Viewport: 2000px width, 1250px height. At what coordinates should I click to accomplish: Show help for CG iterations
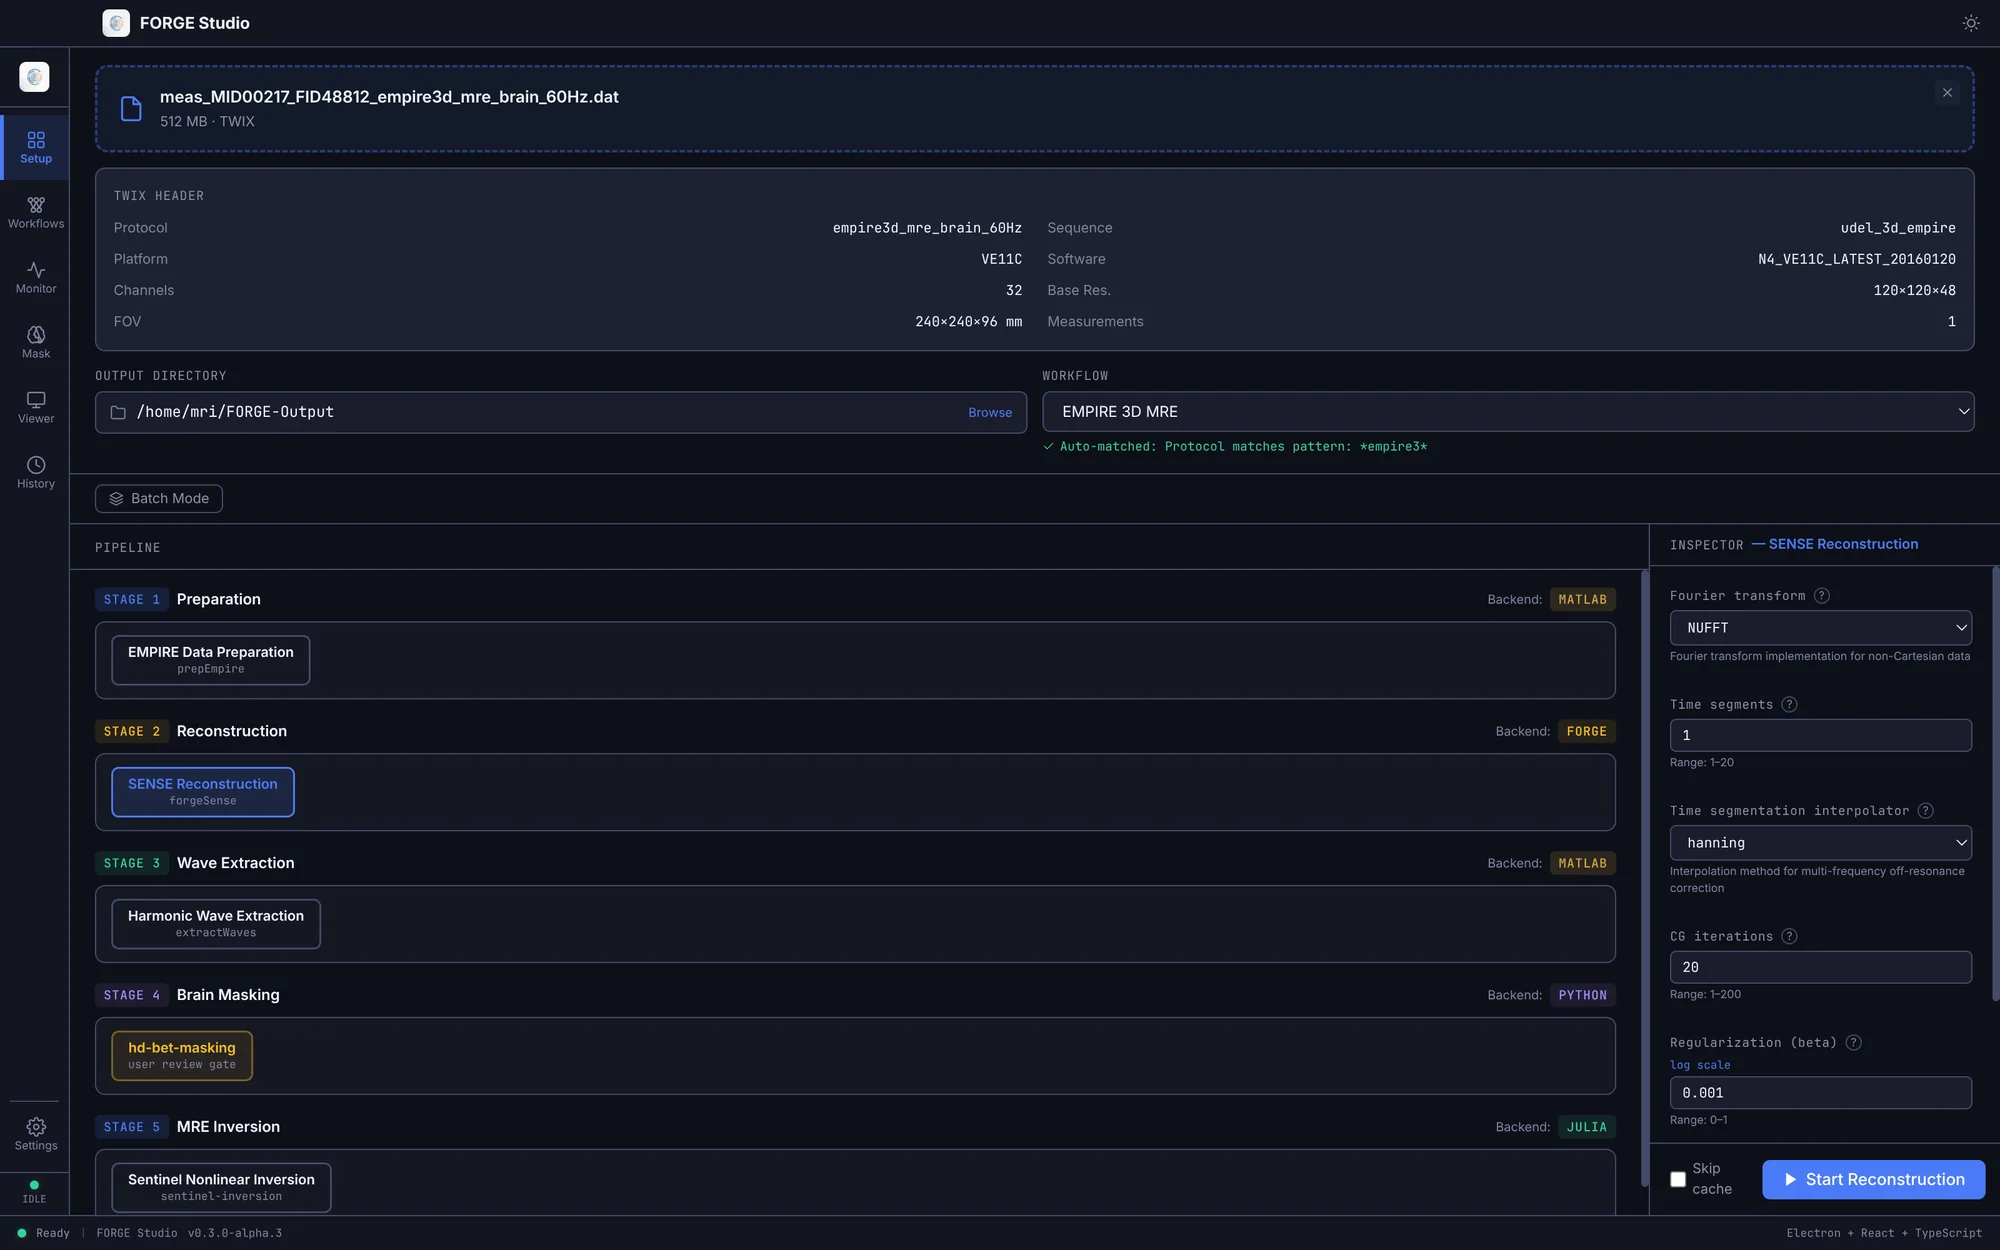click(x=1790, y=937)
